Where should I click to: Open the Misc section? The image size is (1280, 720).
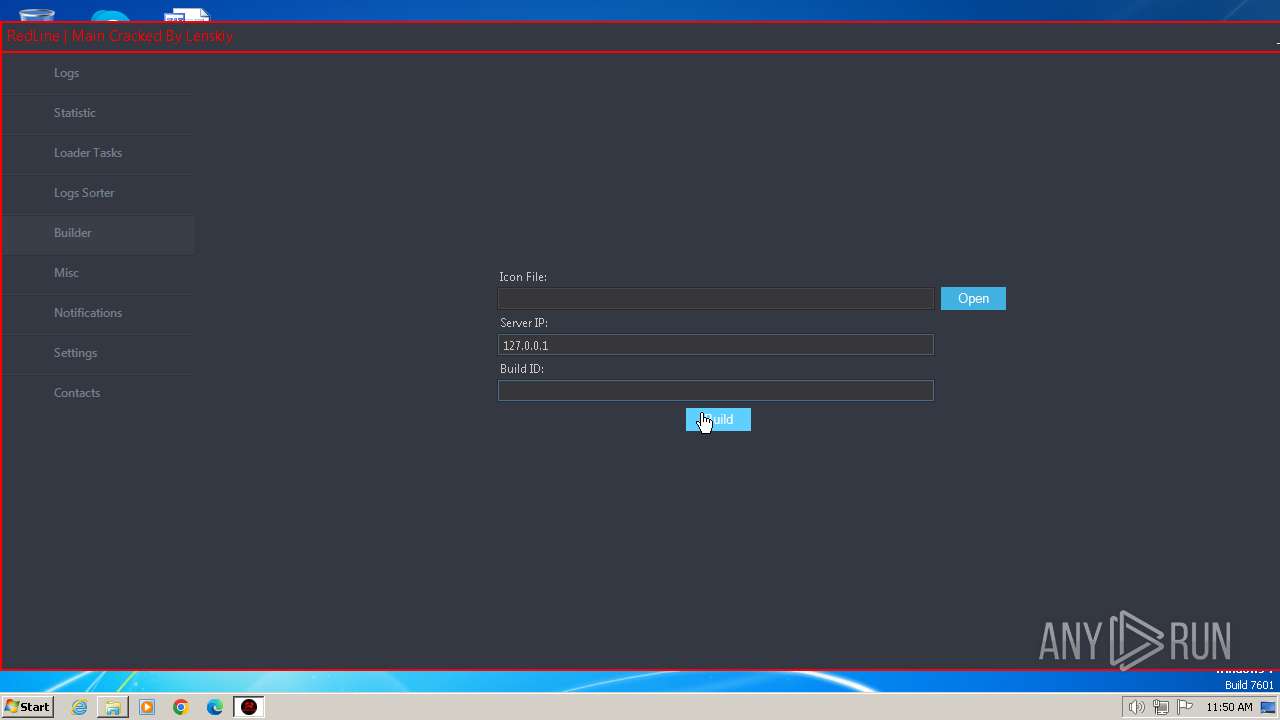click(x=97, y=273)
